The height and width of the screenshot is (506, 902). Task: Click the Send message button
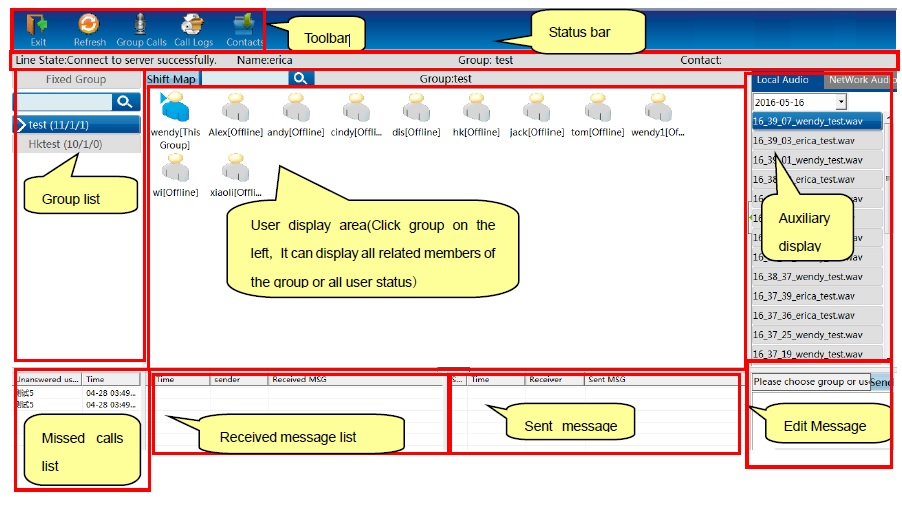(x=880, y=382)
